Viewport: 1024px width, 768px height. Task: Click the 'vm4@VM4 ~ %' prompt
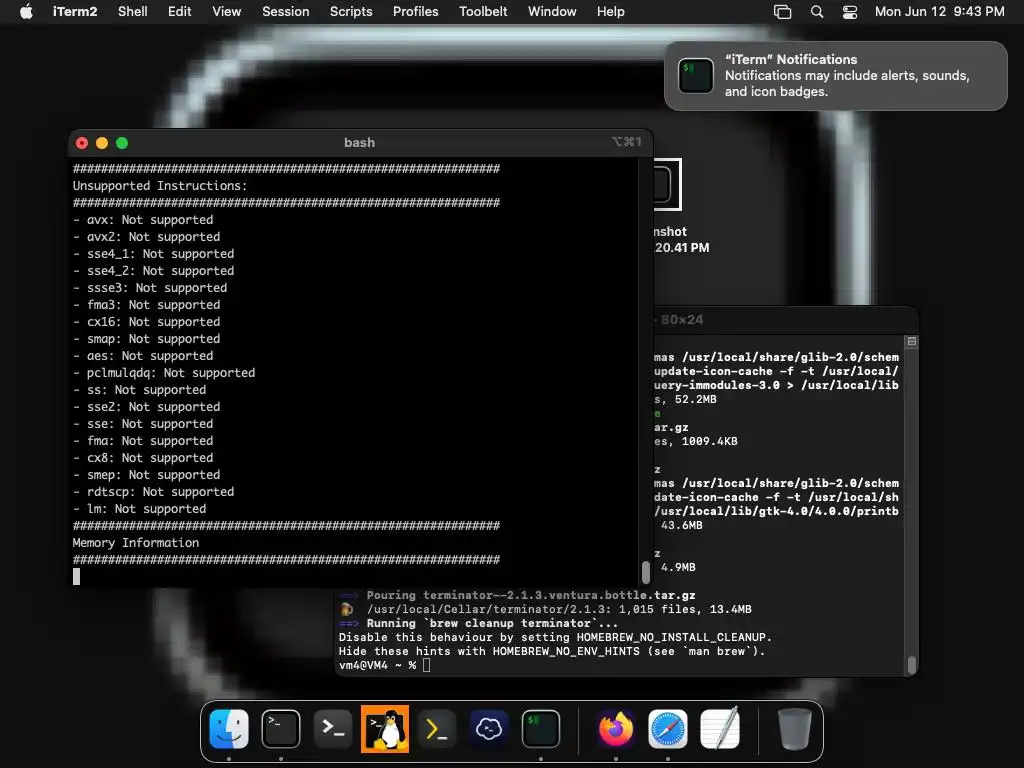[x=377, y=665]
